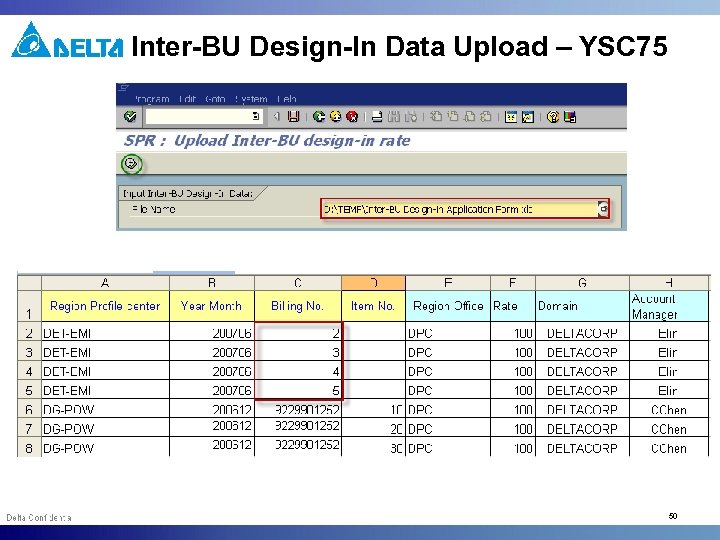
Task: Click the Create Shortcut icon
Action: (528, 117)
